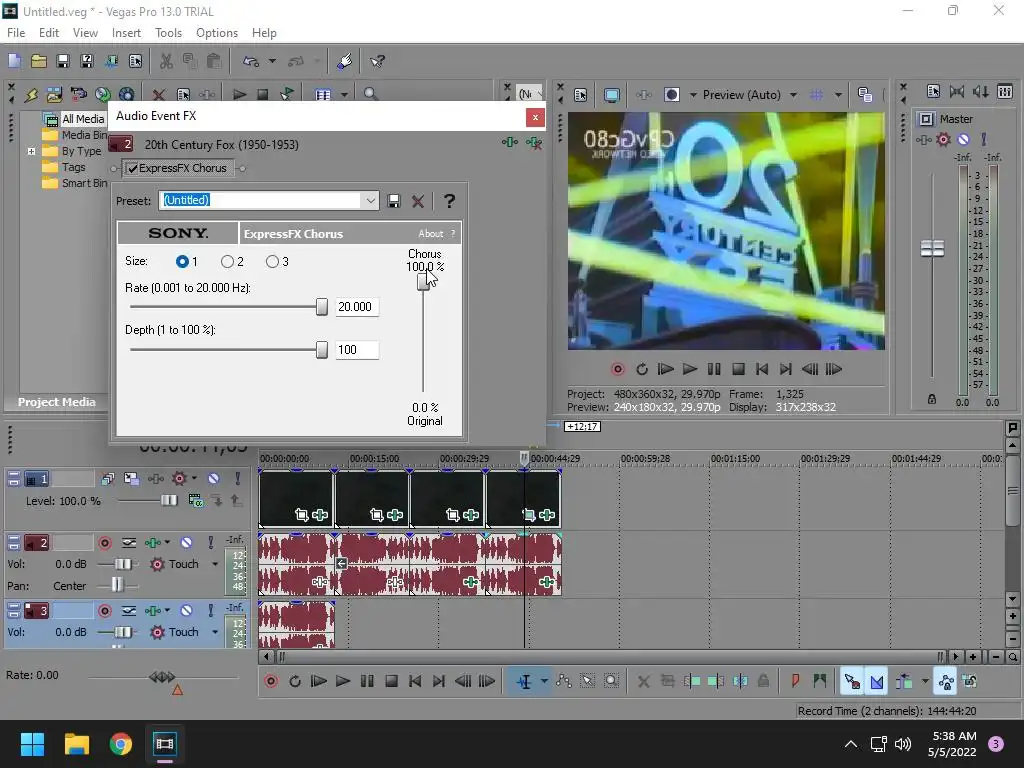Toggle Loop Playback in timeline transport
This screenshot has height=768, width=1024.
(295, 681)
